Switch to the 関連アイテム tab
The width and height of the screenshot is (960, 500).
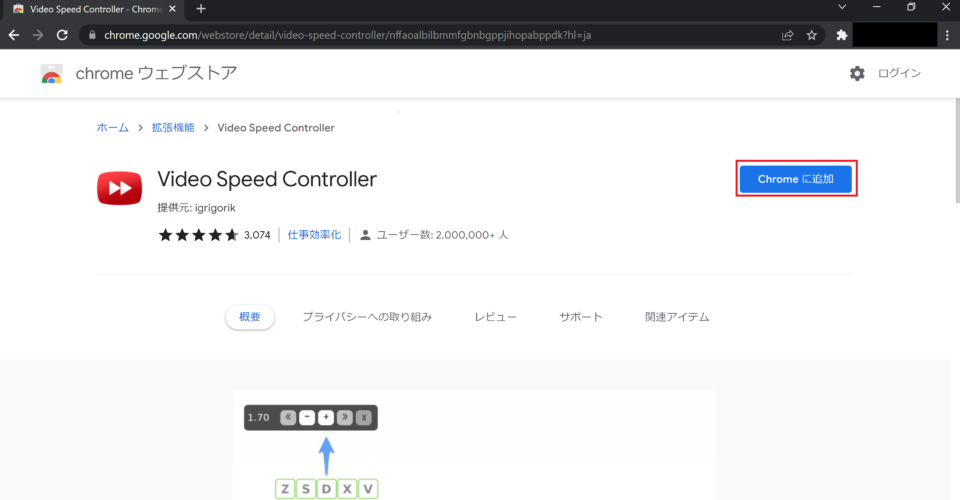[677, 317]
